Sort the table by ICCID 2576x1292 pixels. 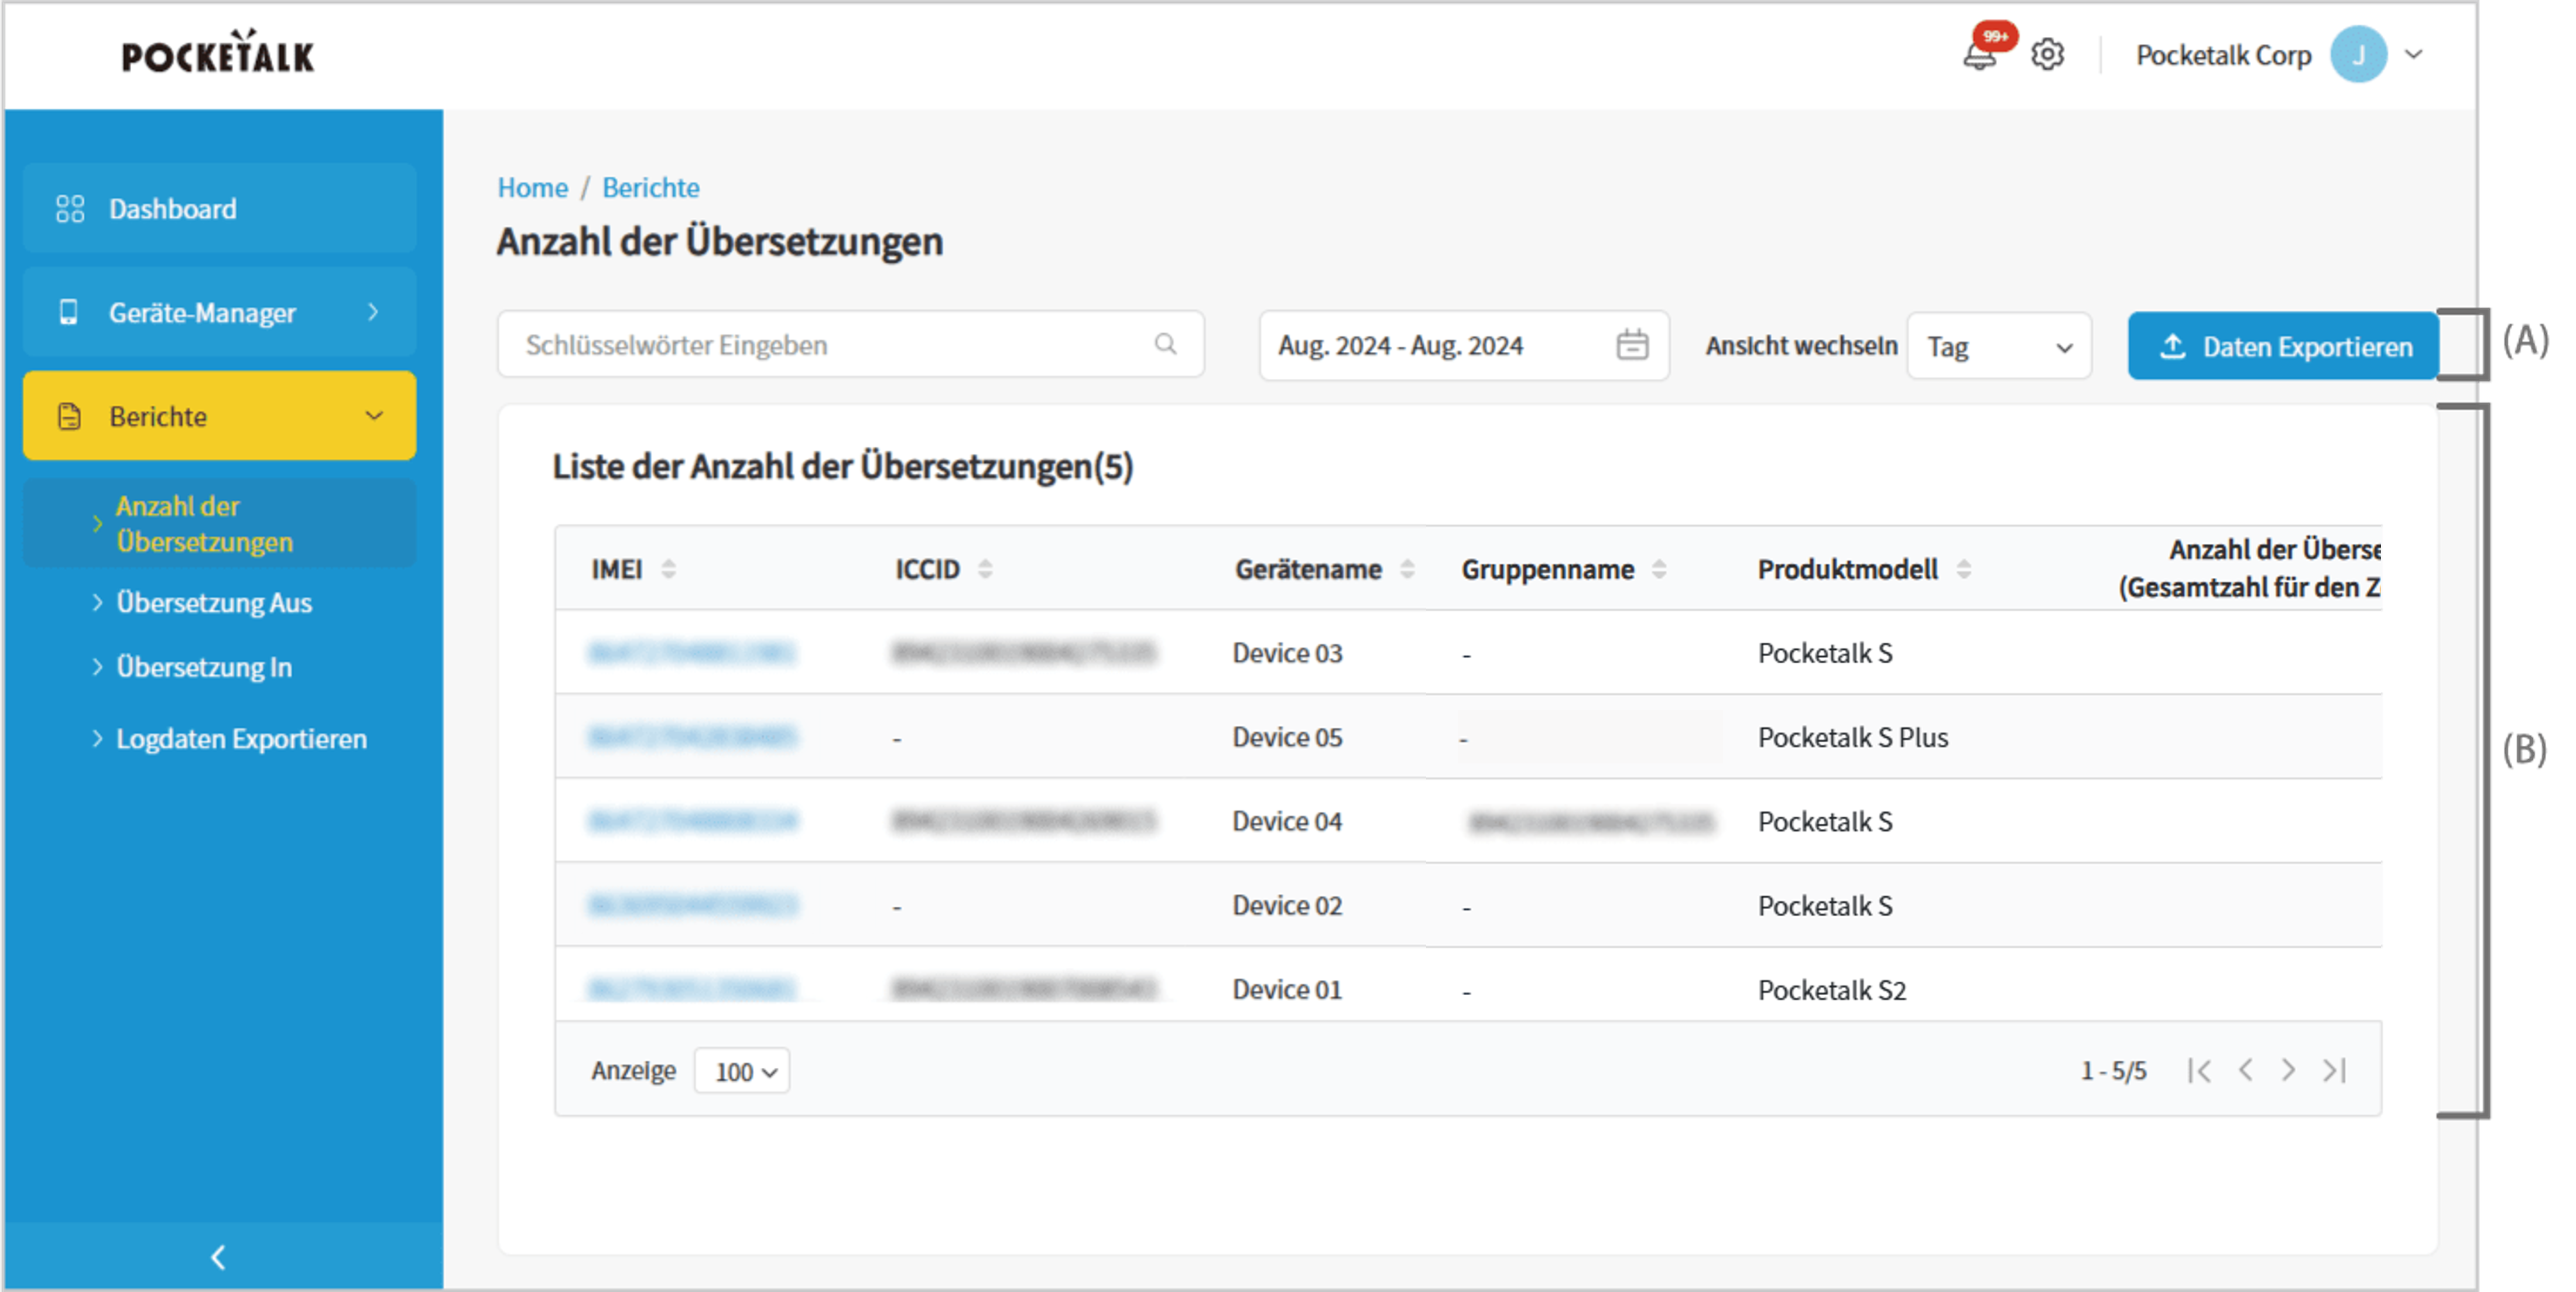[x=985, y=569]
